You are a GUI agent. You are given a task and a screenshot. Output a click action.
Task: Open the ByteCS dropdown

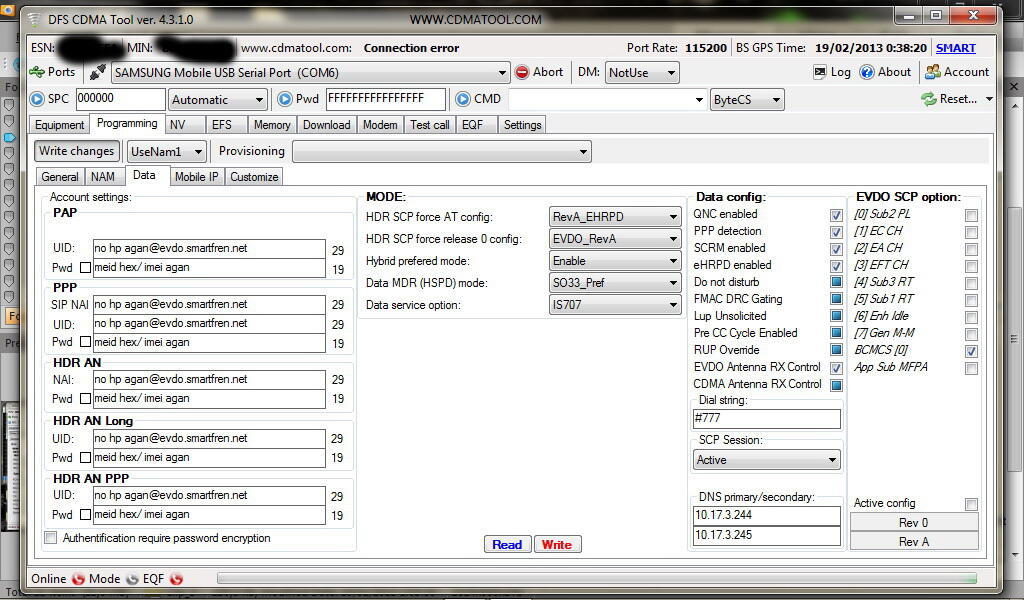[x=747, y=100]
